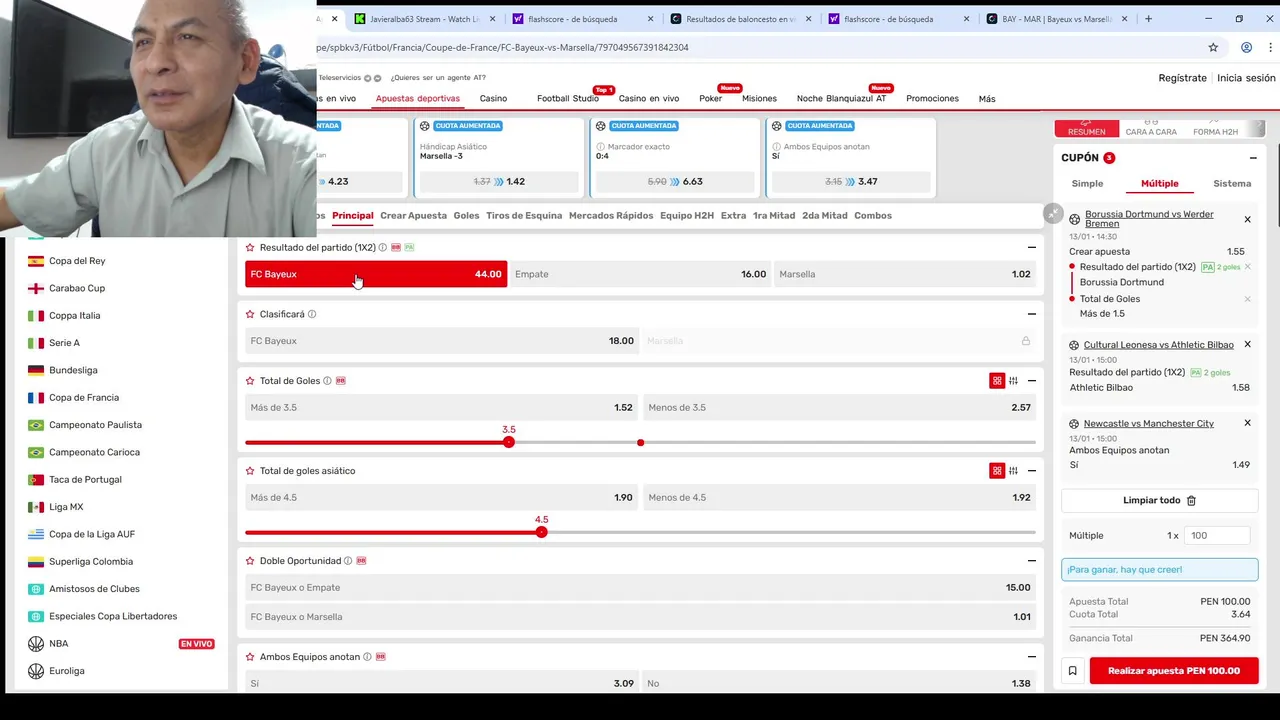Favorite the Clasificará market star

250,314
